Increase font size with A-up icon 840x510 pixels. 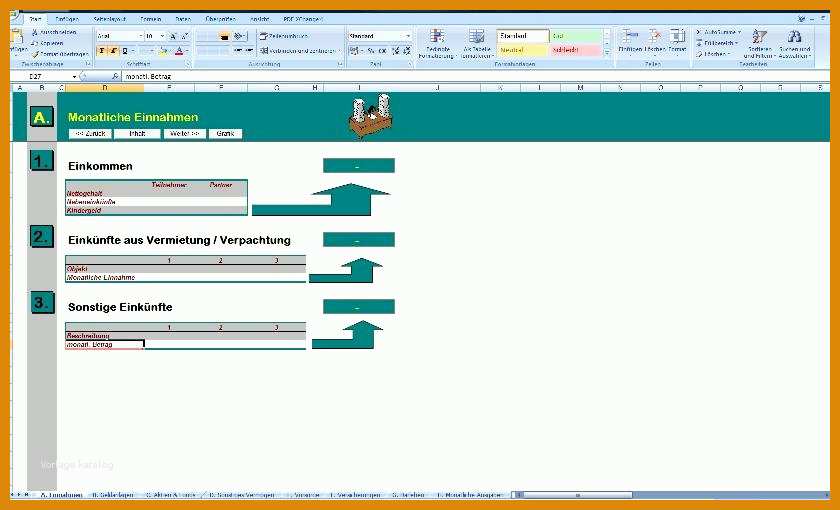(x=173, y=36)
